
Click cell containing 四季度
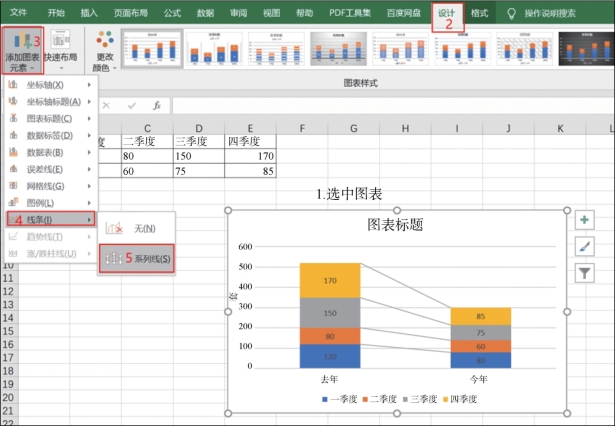(x=250, y=141)
